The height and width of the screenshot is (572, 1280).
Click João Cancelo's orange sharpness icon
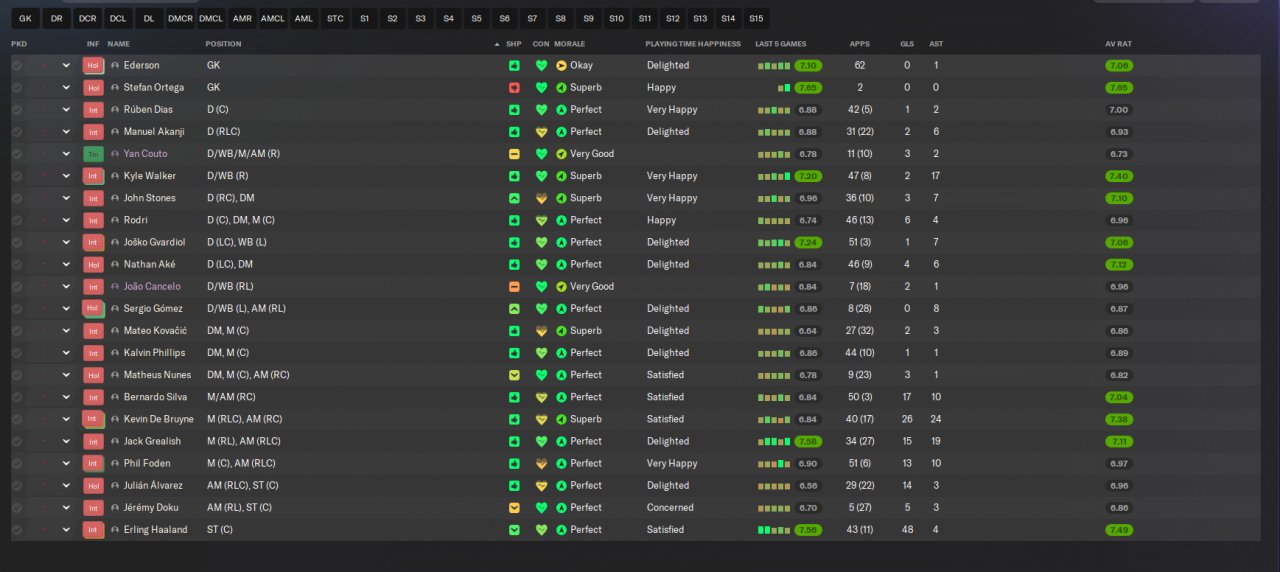click(514, 287)
